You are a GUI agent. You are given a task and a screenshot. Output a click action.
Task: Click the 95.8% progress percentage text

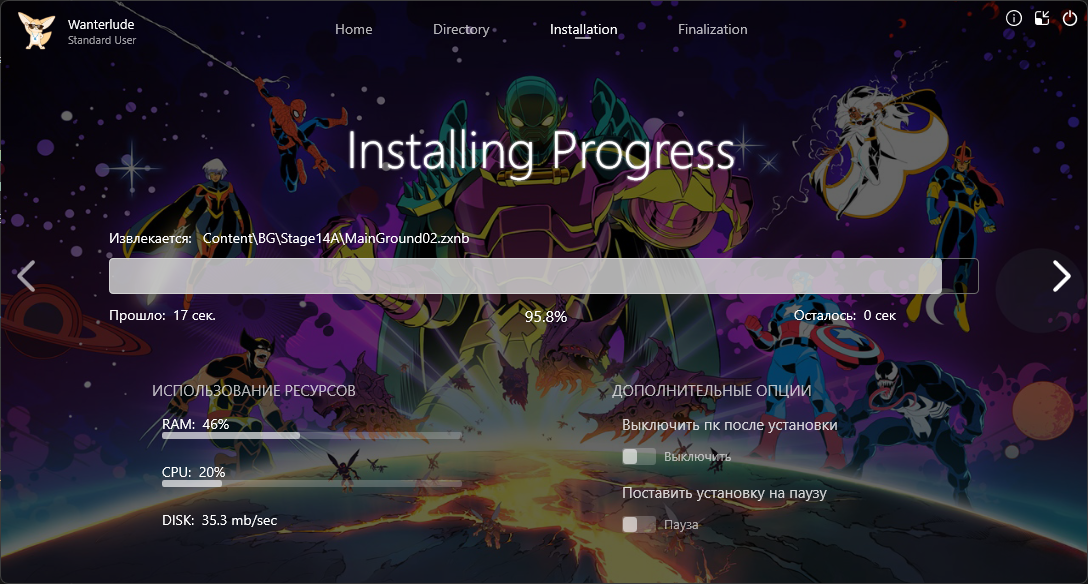[x=545, y=317]
